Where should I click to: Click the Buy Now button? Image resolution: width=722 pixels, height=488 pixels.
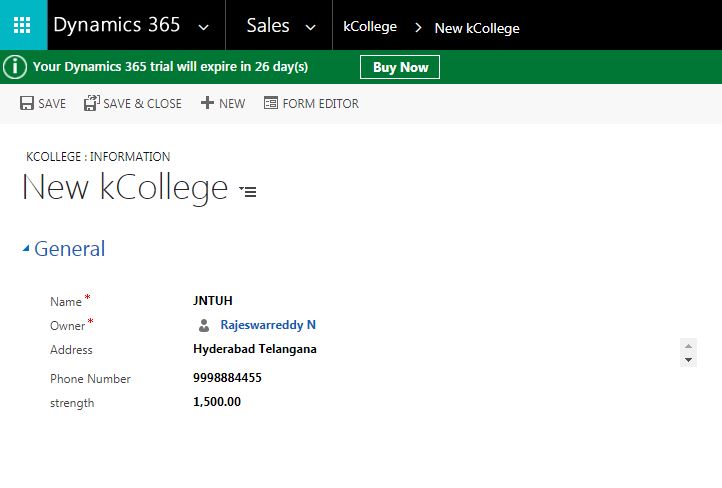pyautogui.click(x=400, y=67)
